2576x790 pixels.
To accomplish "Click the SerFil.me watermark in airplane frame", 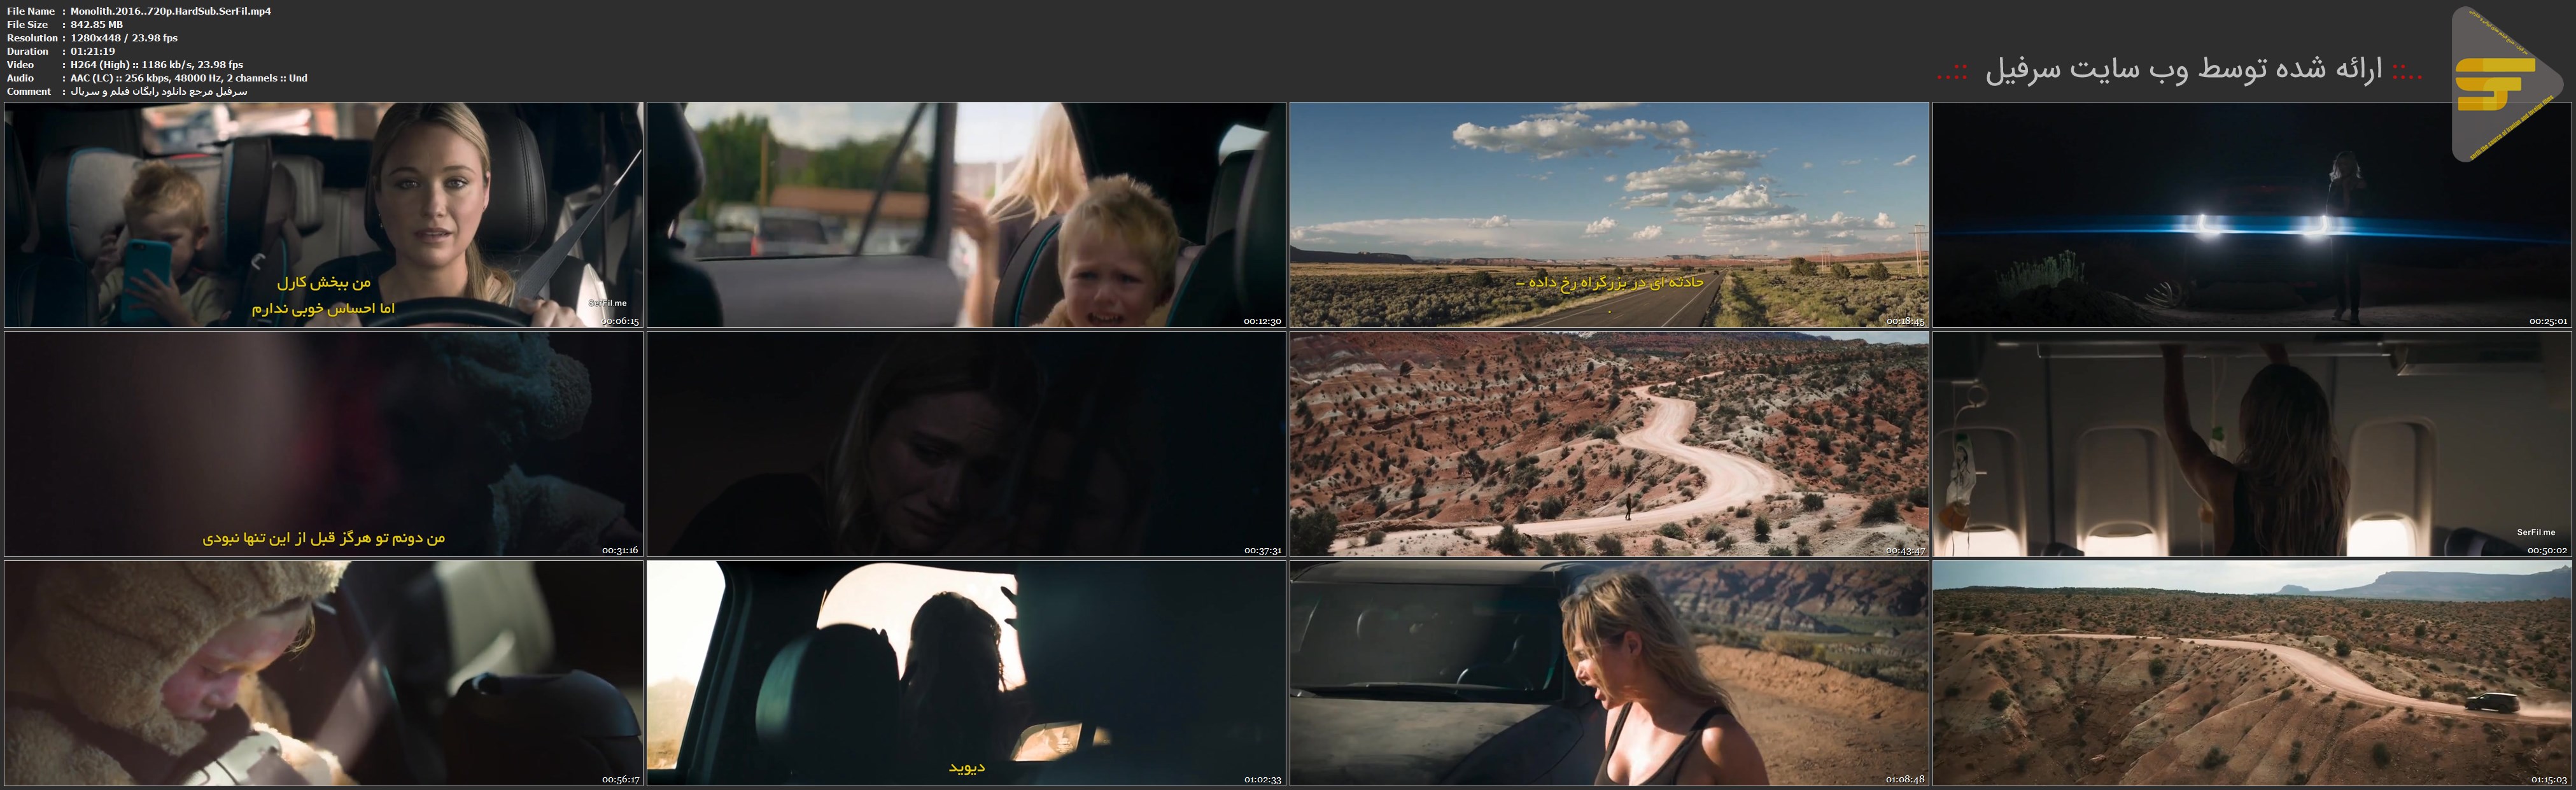I will [x=2536, y=532].
